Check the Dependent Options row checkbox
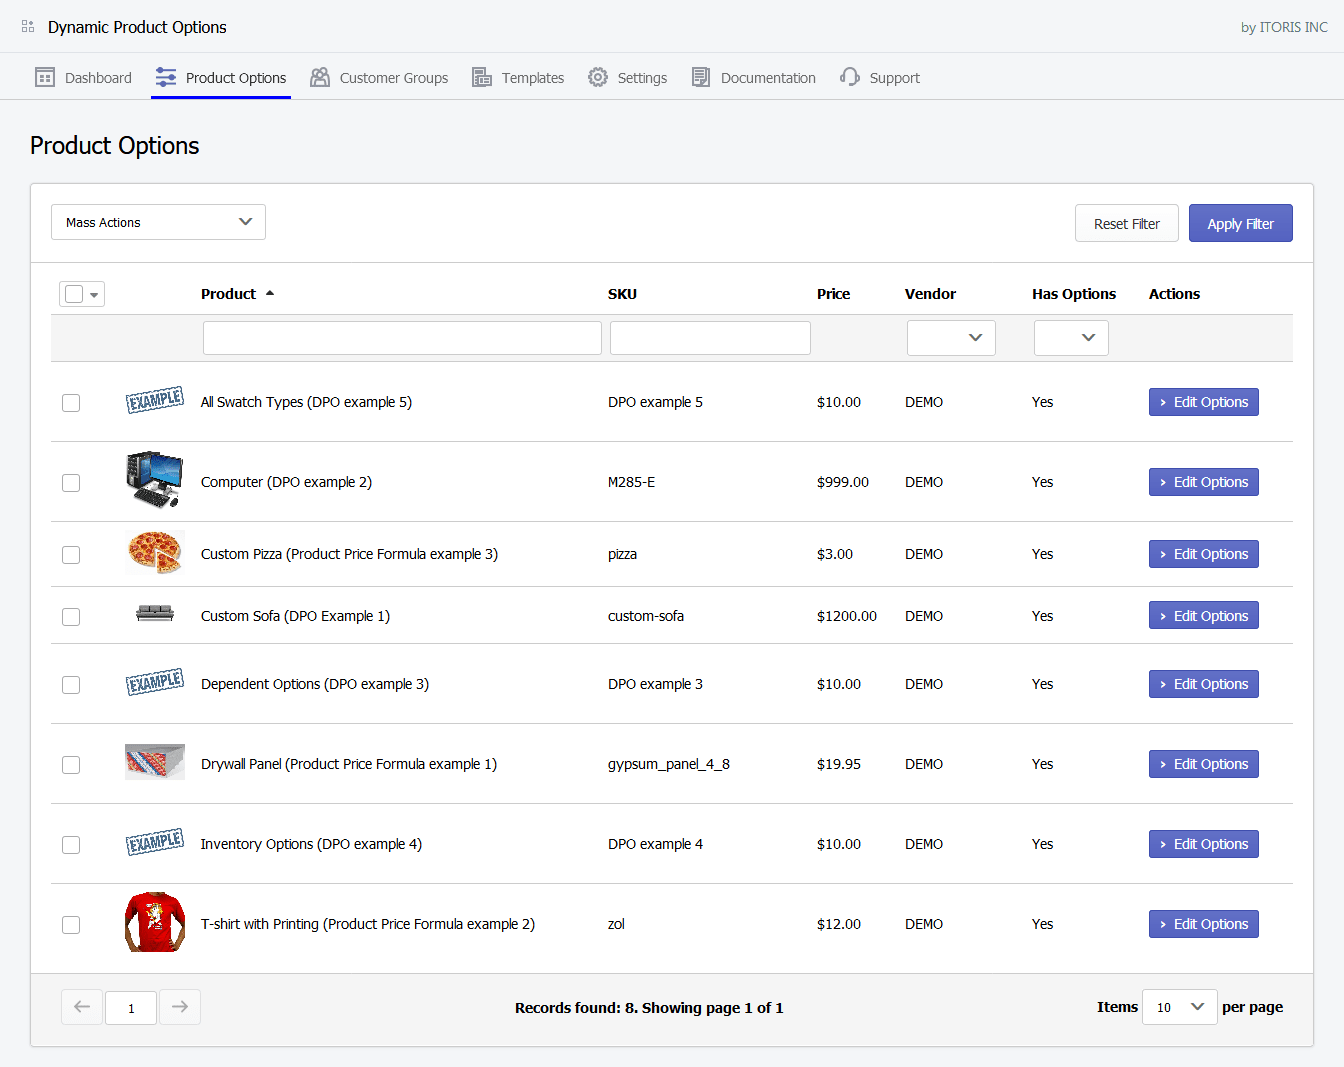The image size is (1344, 1067). [x=71, y=685]
